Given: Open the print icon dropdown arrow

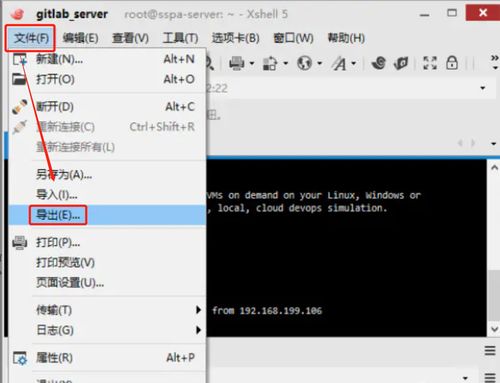Looking at the screenshot, I should point(252,63).
